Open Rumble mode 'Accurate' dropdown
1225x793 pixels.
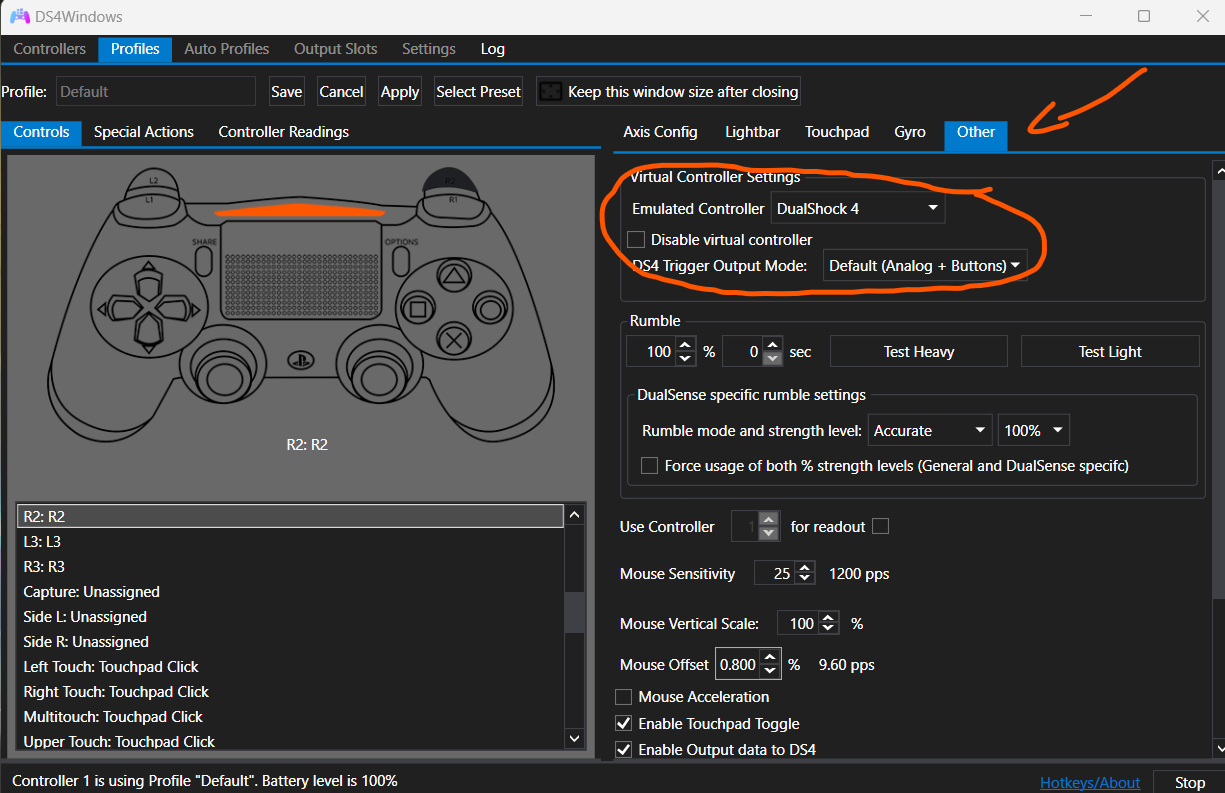coord(930,431)
